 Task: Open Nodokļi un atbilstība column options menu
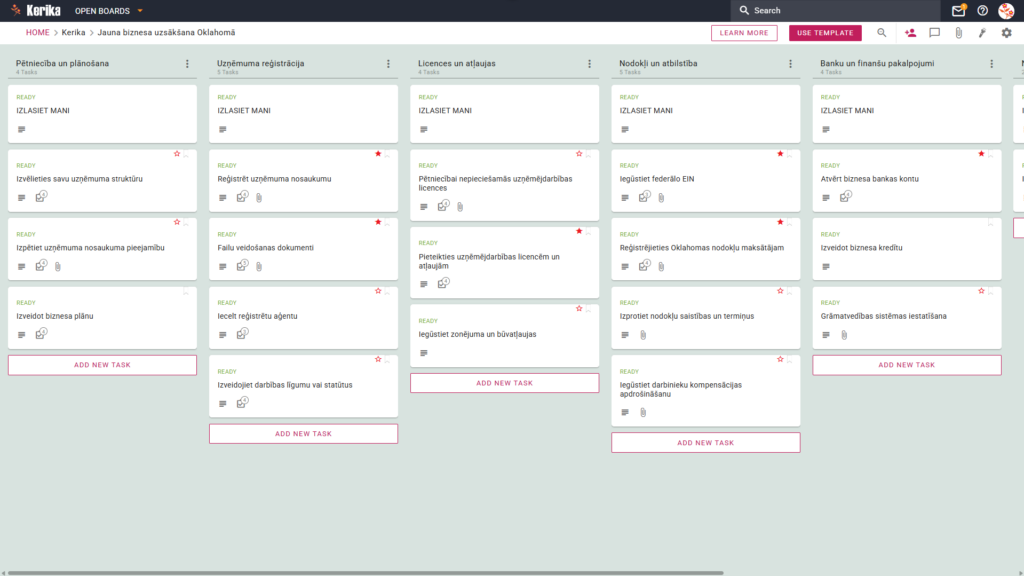tap(791, 64)
